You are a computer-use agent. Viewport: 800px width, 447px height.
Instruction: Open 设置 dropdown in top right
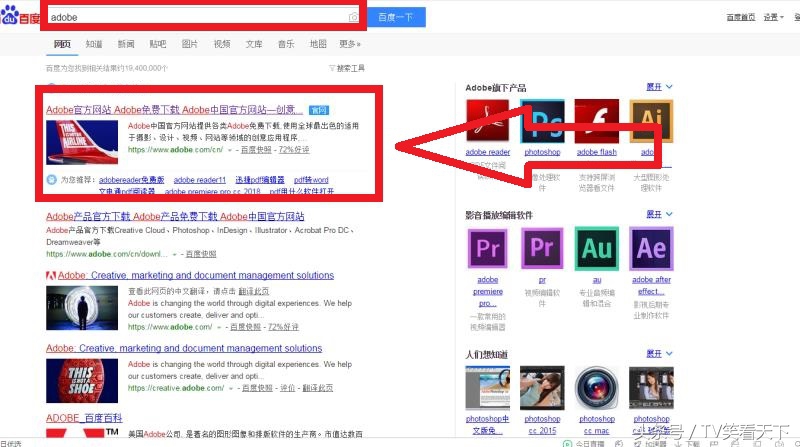click(x=773, y=17)
